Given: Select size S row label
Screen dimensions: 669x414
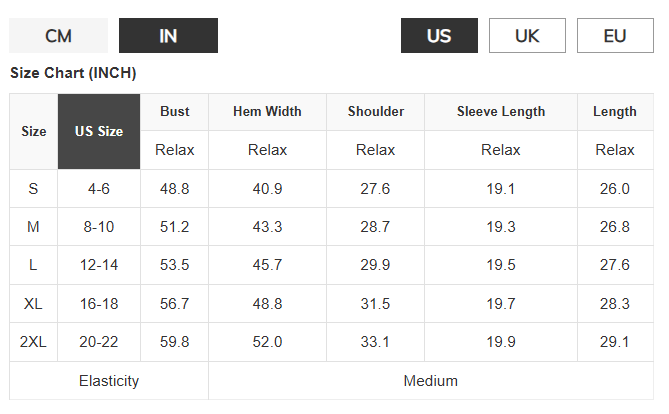Looking at the screenshot, I should pos(34,189).
